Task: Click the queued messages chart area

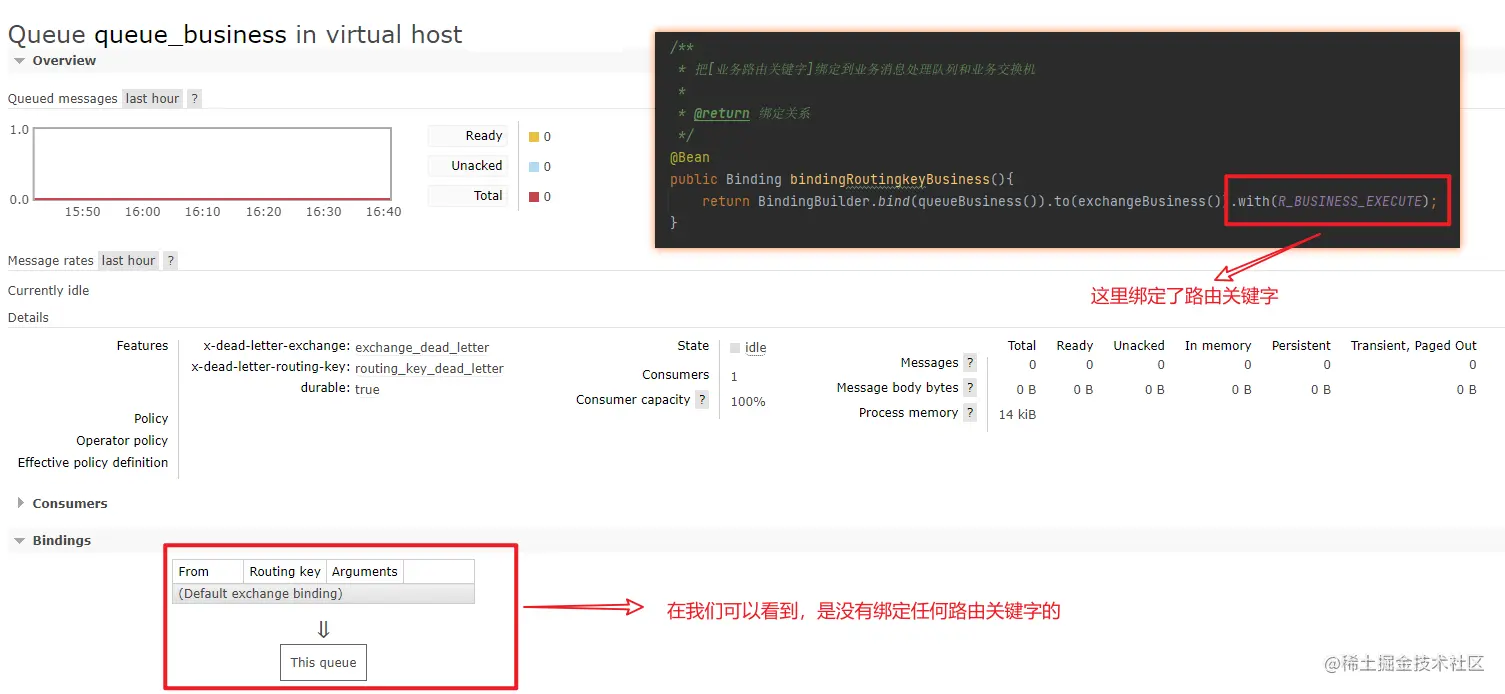Action: 212,164
